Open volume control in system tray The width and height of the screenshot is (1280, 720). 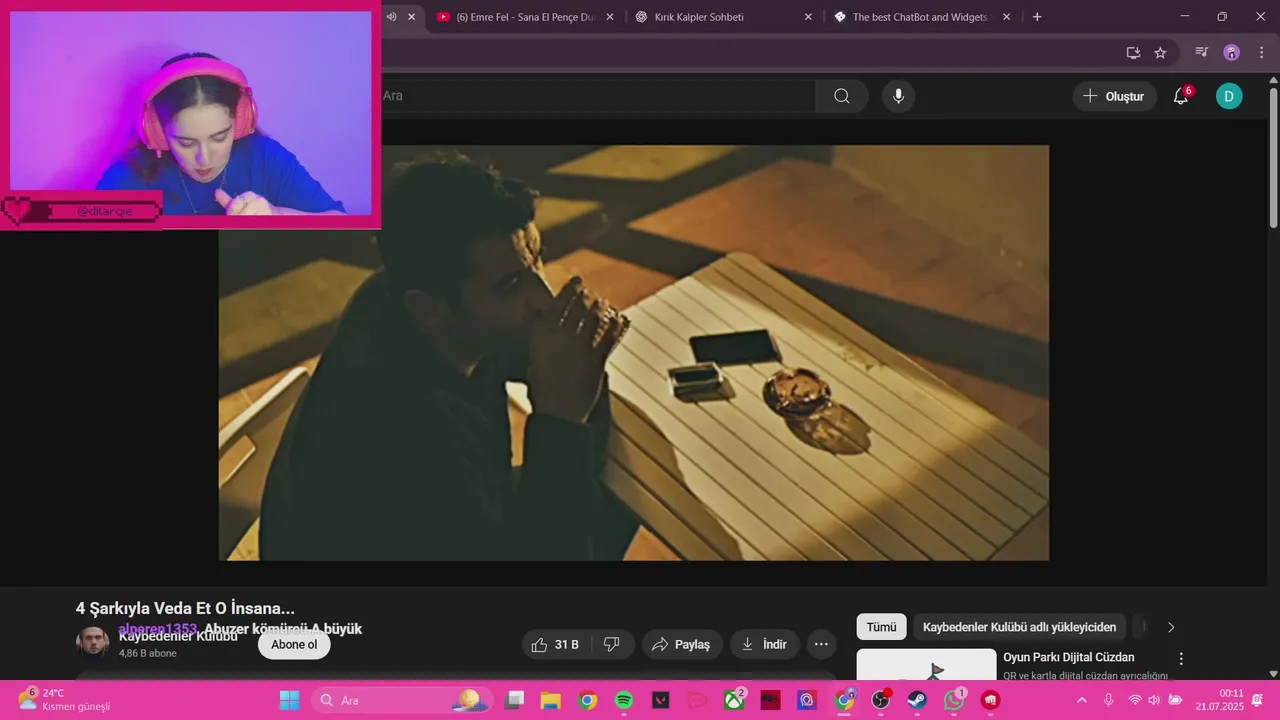[1154, 700]
